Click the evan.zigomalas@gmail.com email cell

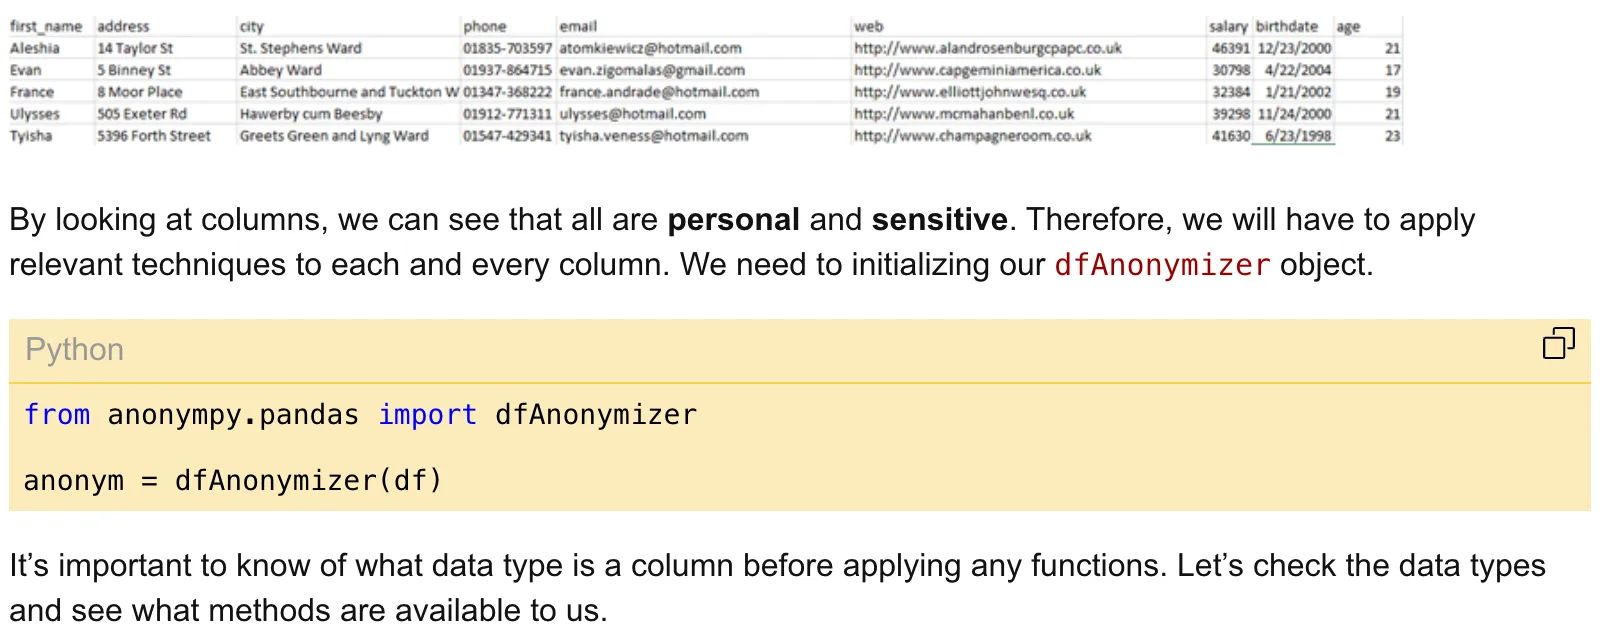pos(652,70)
